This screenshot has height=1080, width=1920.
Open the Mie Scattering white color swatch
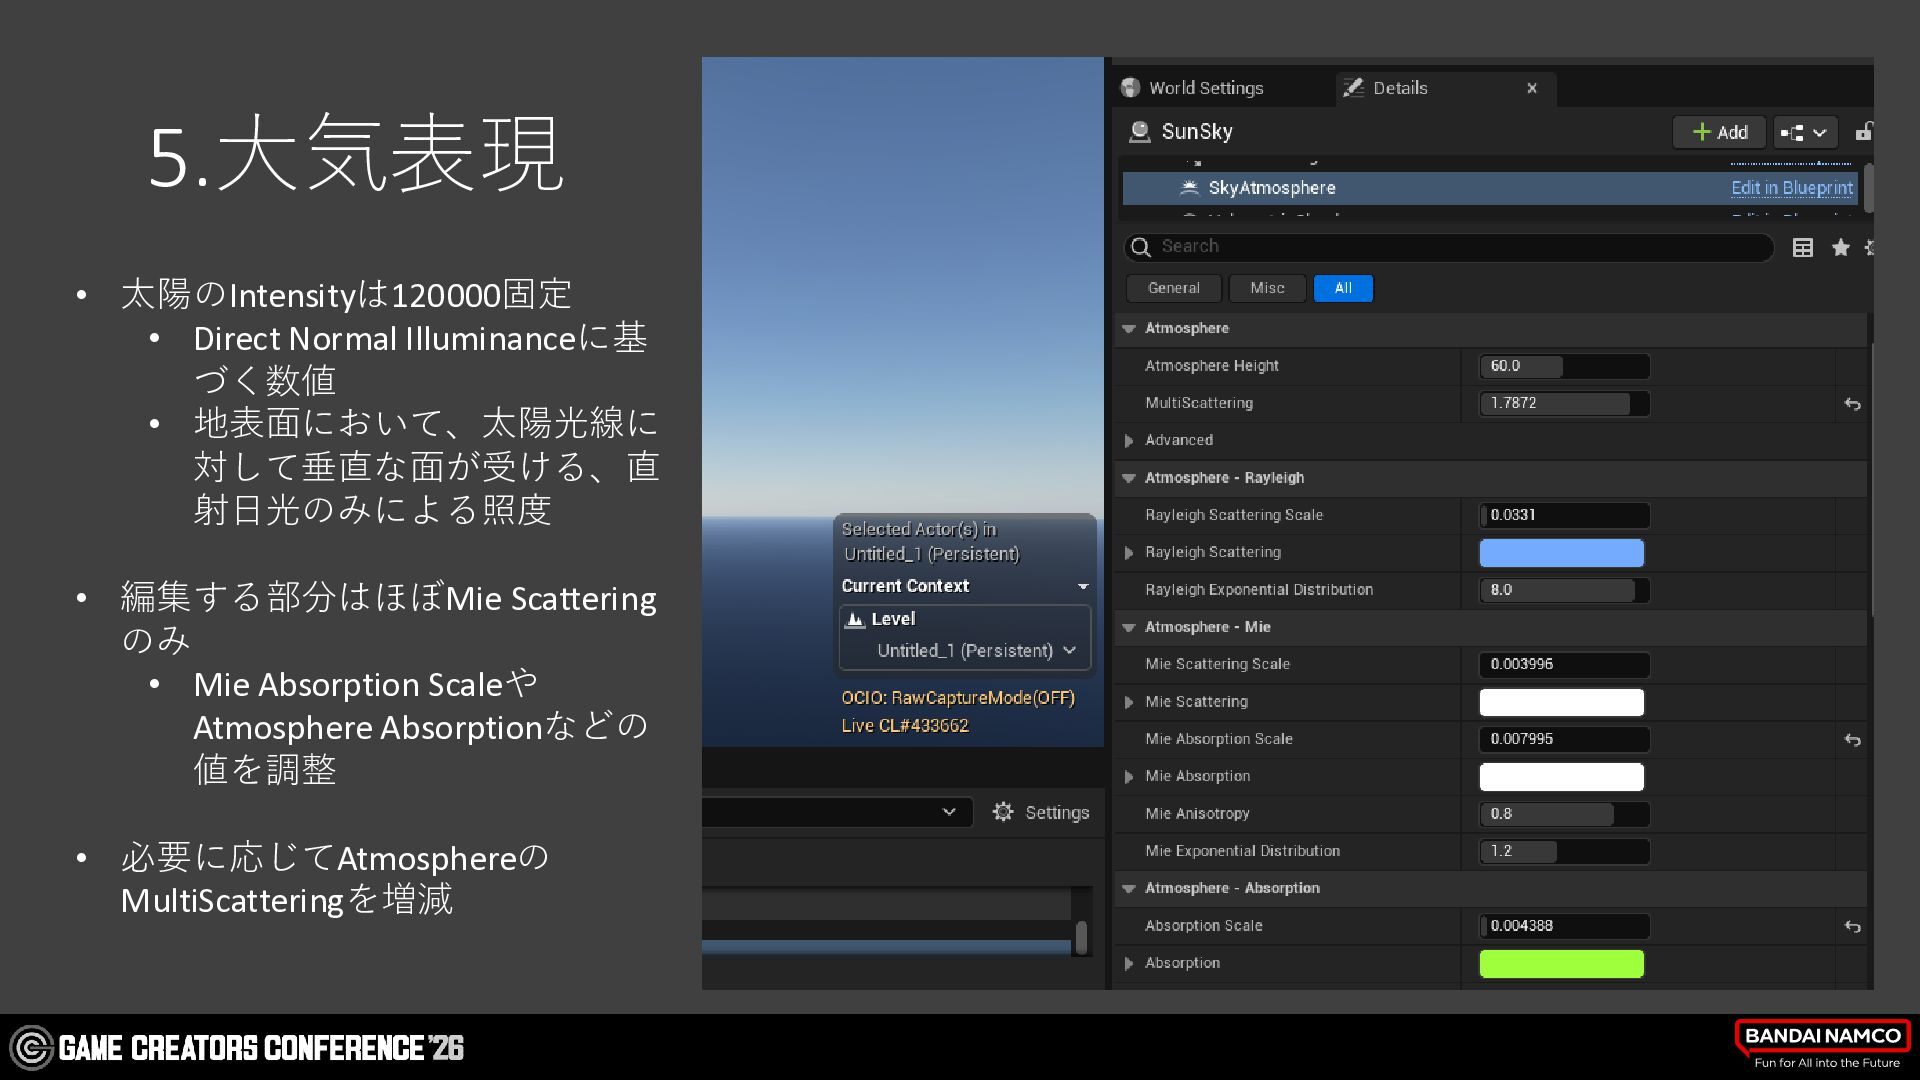click(x=1561, y=702)
